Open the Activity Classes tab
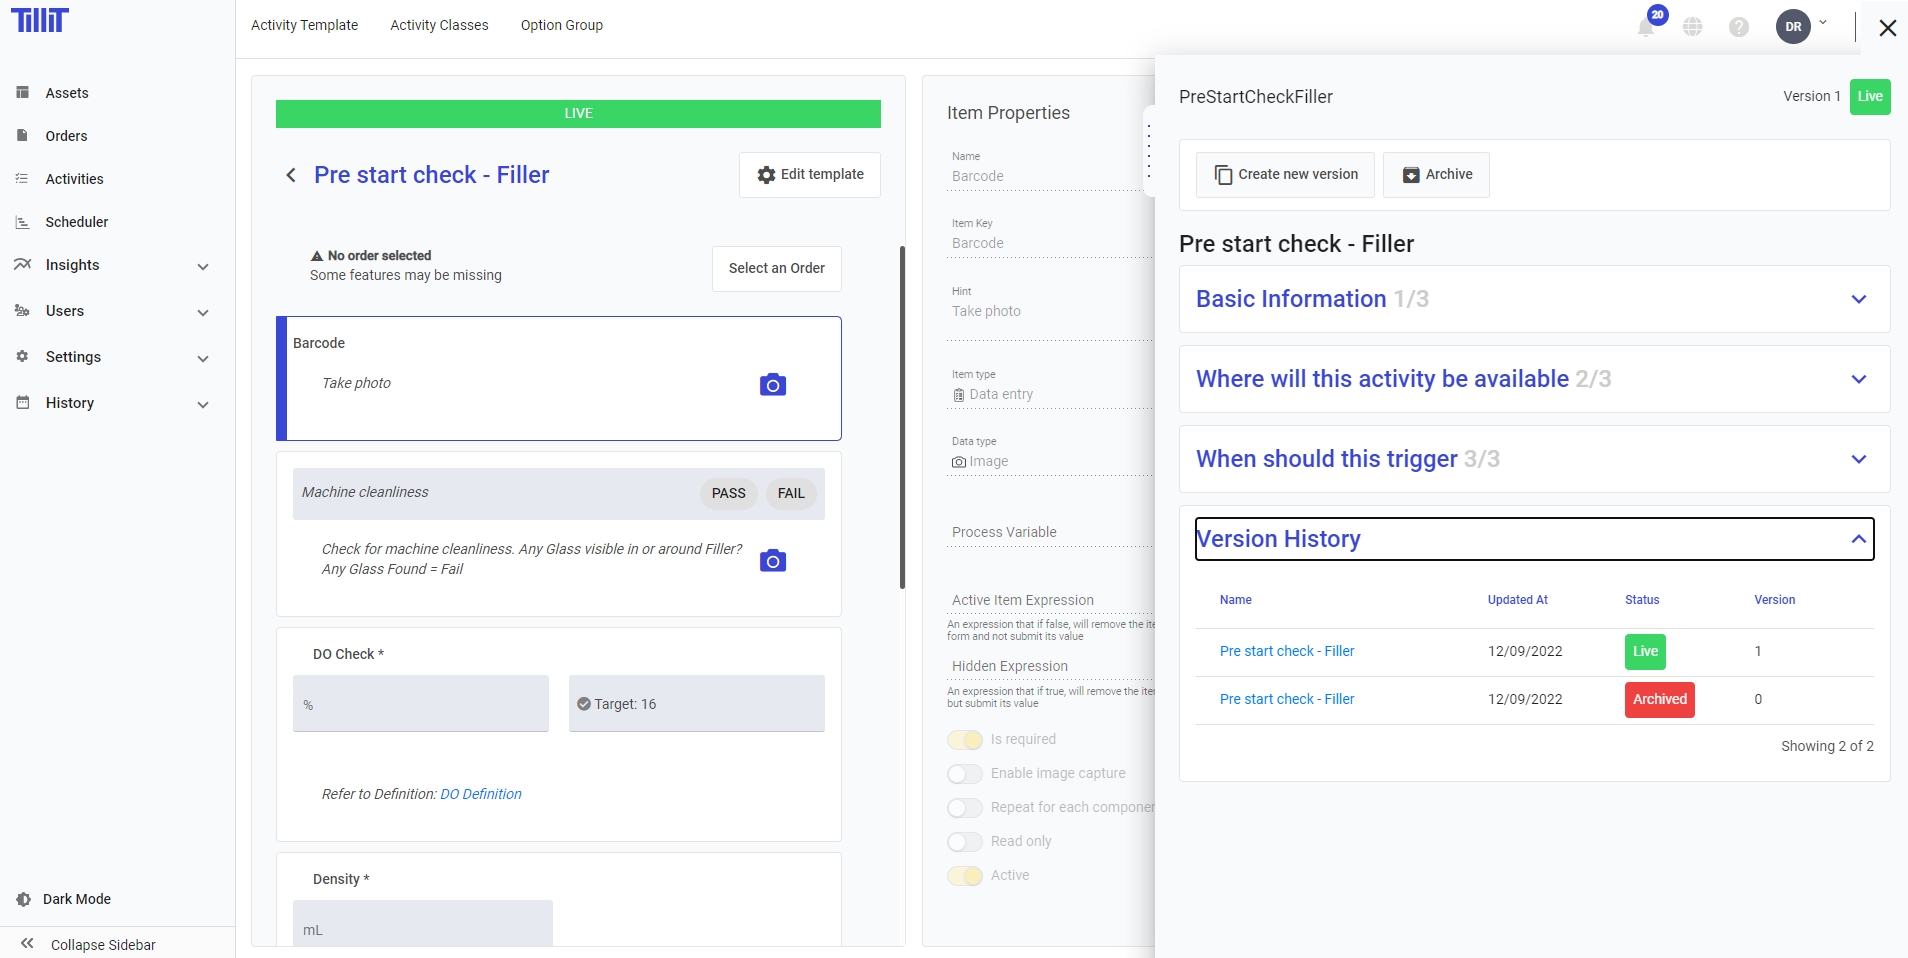This screenshot has width=1908, height=958. (x=439, y=25)
